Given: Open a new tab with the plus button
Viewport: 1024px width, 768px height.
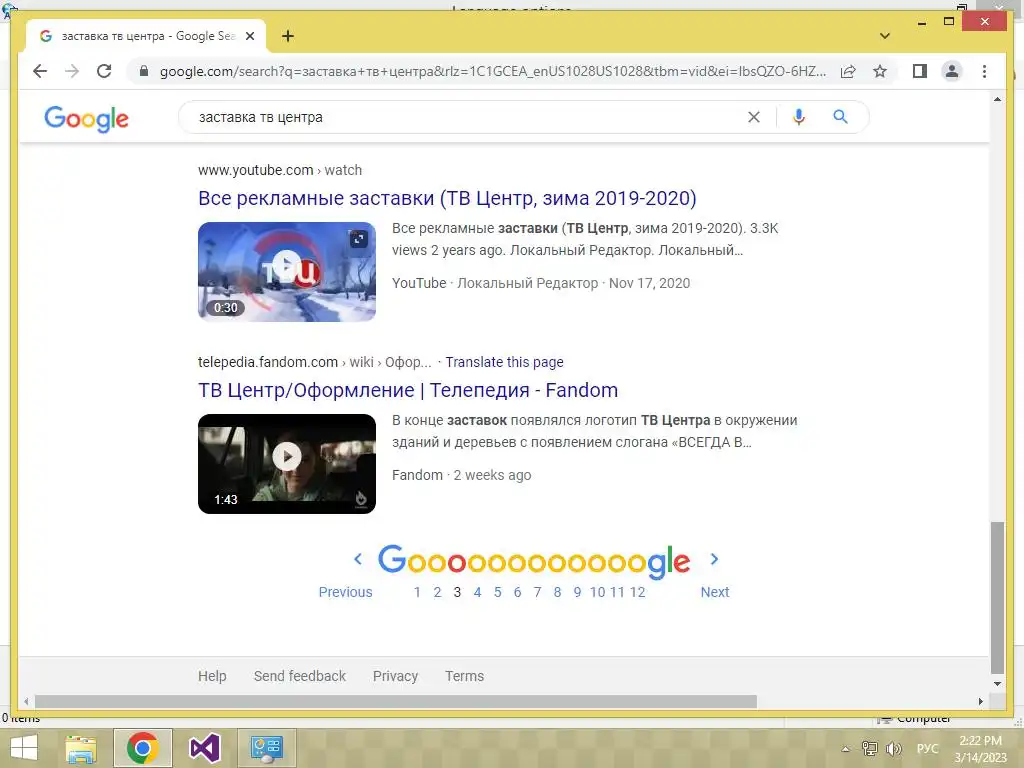Looking at the screenshot, I should [x=288, y=36].
